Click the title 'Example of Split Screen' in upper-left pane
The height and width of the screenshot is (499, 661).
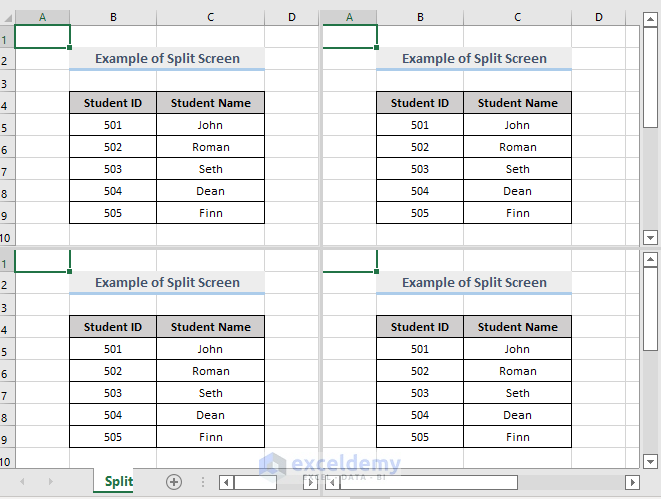[167, 59]
